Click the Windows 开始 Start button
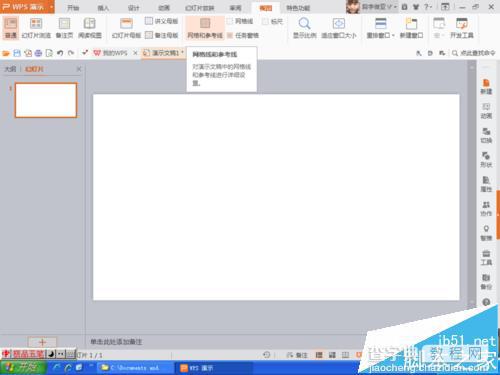This screenshot has width=500, height=375. click(x=23, y=368)
